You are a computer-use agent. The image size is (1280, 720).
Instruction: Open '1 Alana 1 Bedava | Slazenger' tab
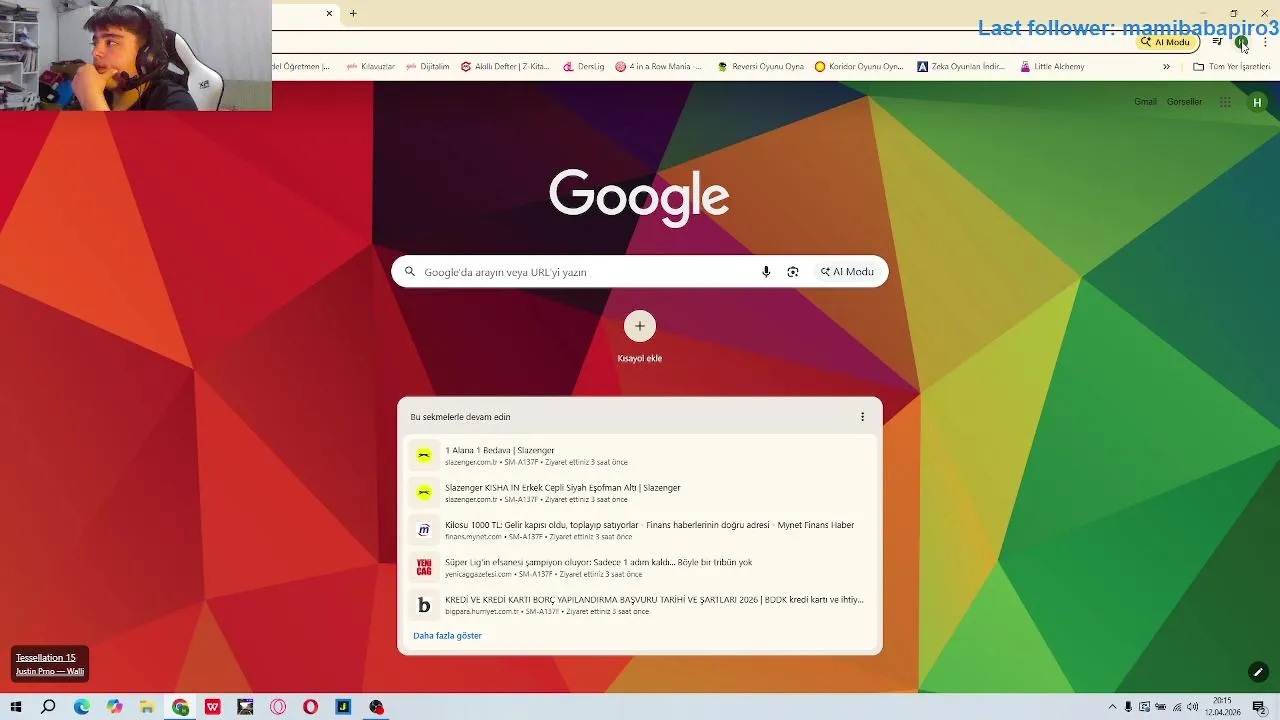[640, 456]
